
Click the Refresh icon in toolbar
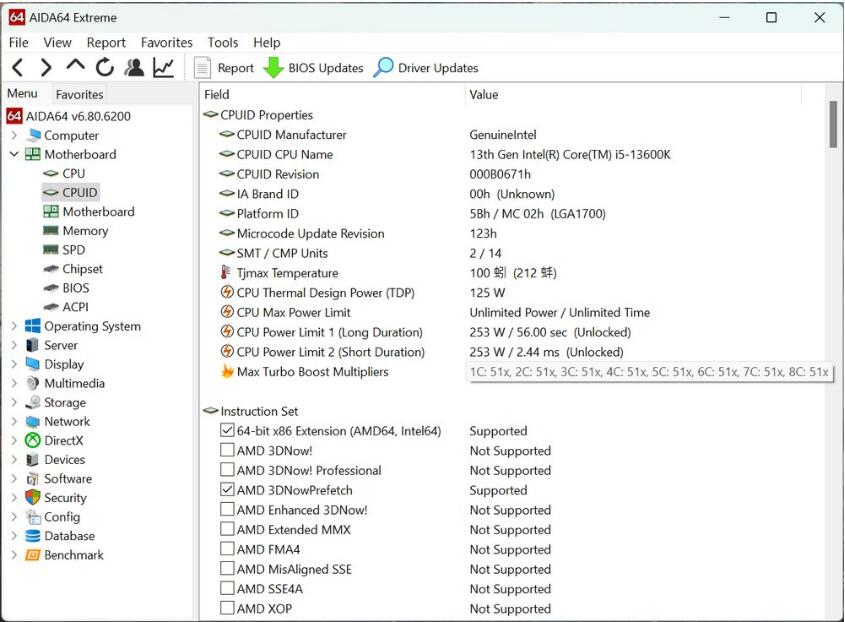point(105,67)
